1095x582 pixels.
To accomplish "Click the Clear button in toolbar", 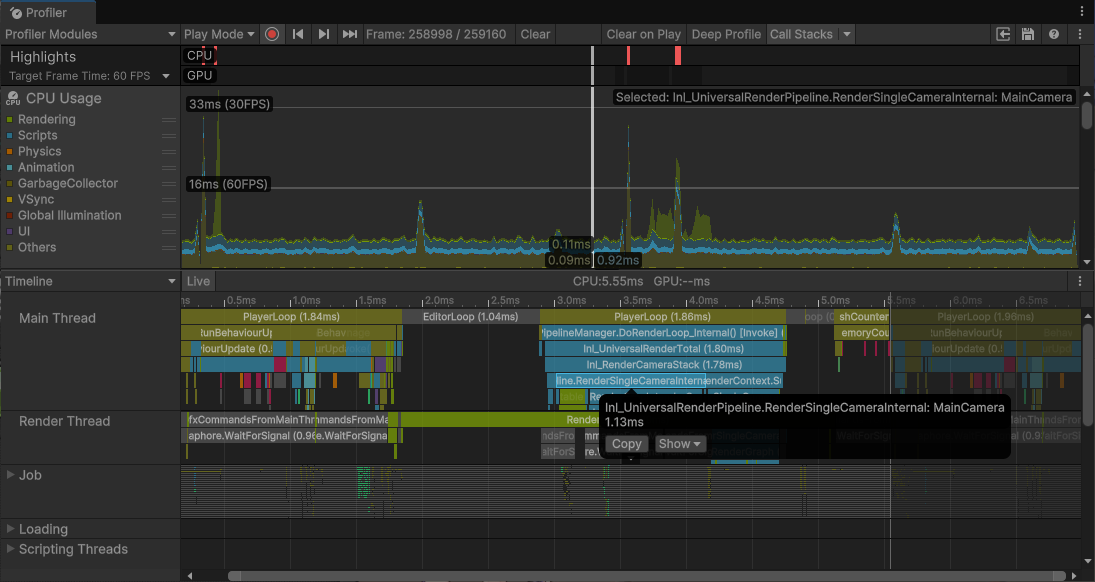I will [535, 34].
